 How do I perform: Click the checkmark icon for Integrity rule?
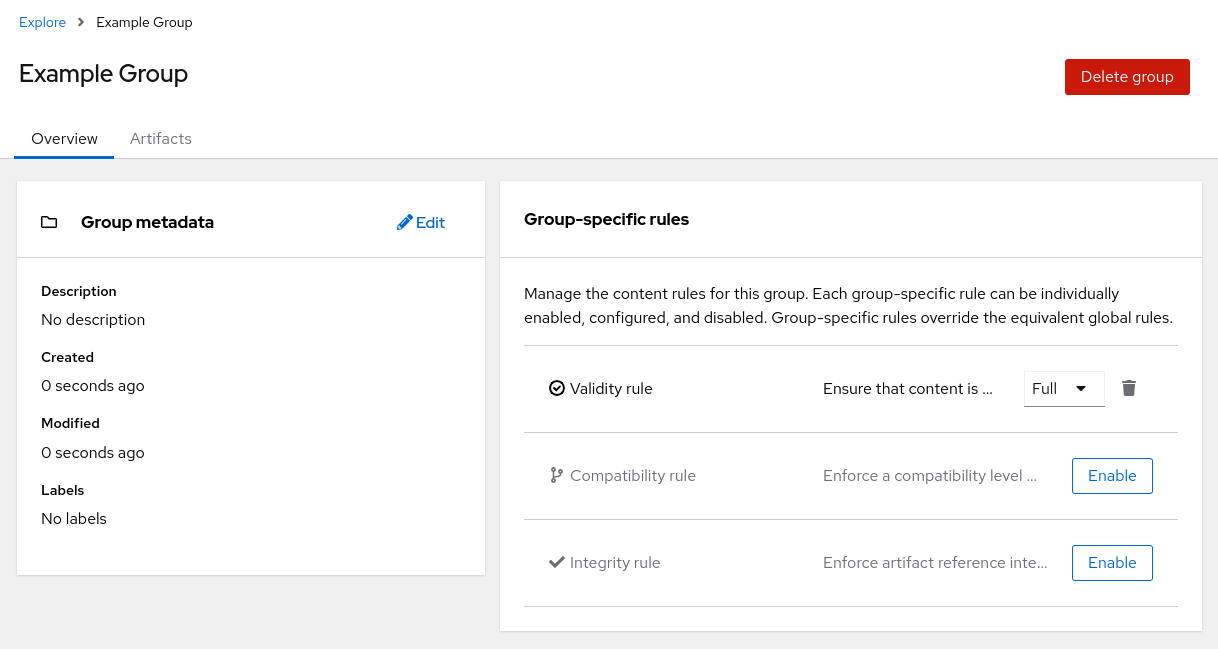pos(557,562)
